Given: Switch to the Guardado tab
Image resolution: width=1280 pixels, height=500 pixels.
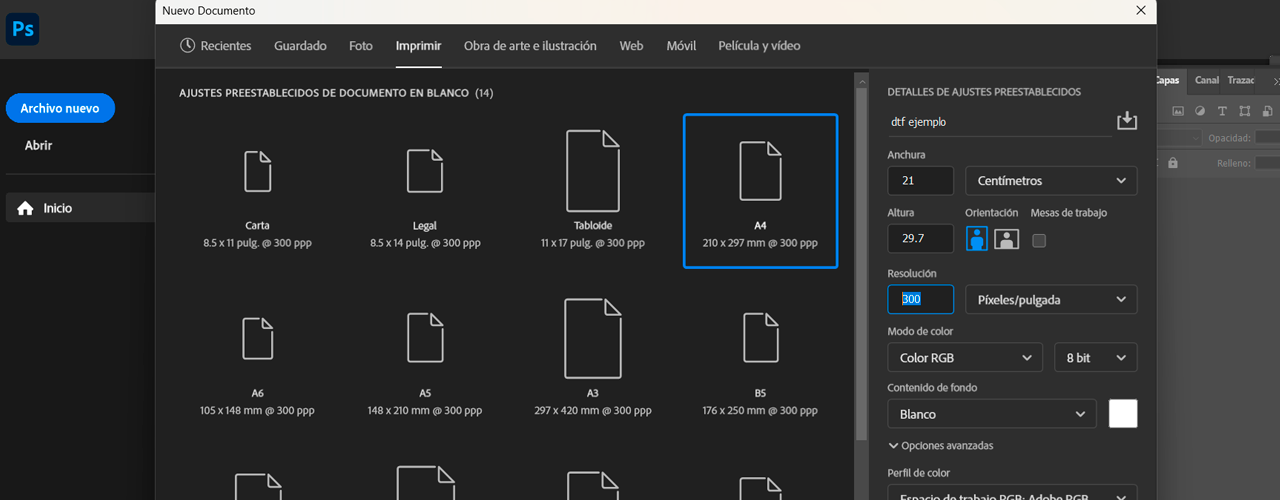Looking at the screenshot, I should coord(300,45).
